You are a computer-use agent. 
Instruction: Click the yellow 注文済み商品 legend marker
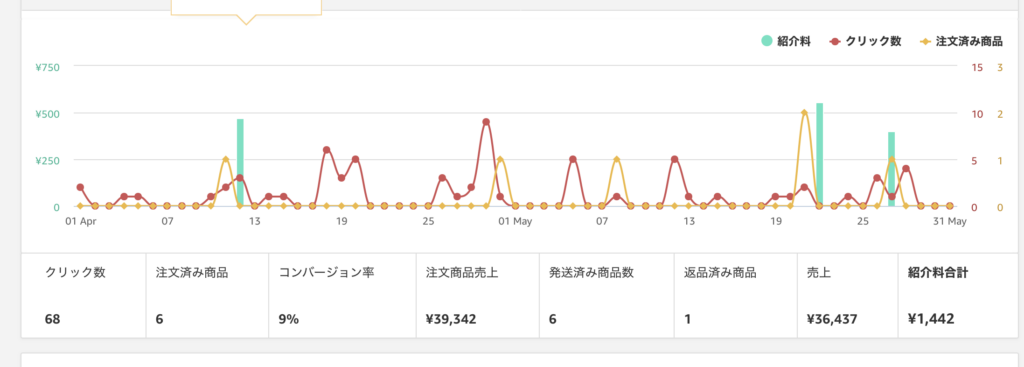925,41
